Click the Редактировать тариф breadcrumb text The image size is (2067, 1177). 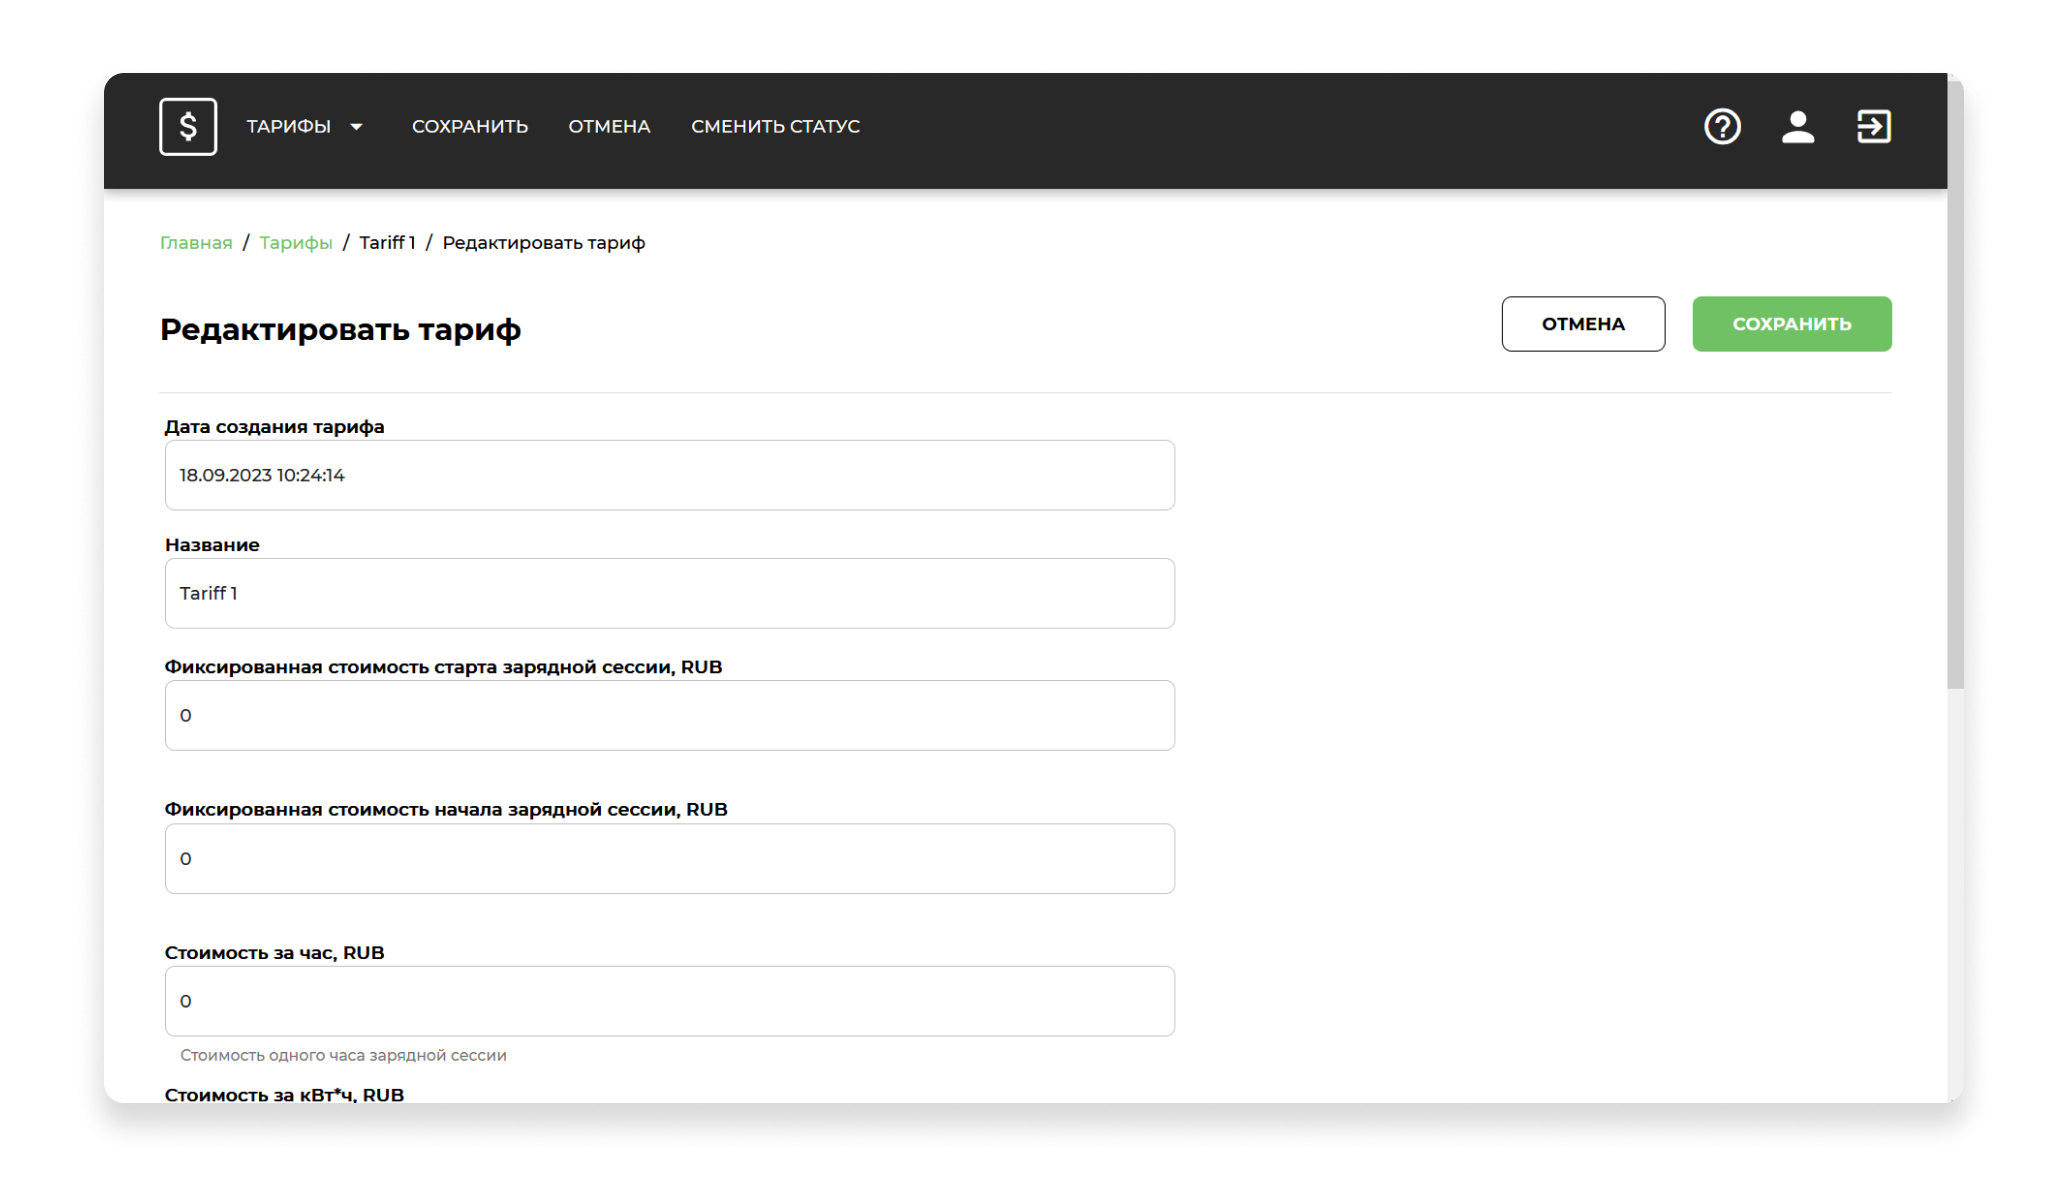click(544, 242)
